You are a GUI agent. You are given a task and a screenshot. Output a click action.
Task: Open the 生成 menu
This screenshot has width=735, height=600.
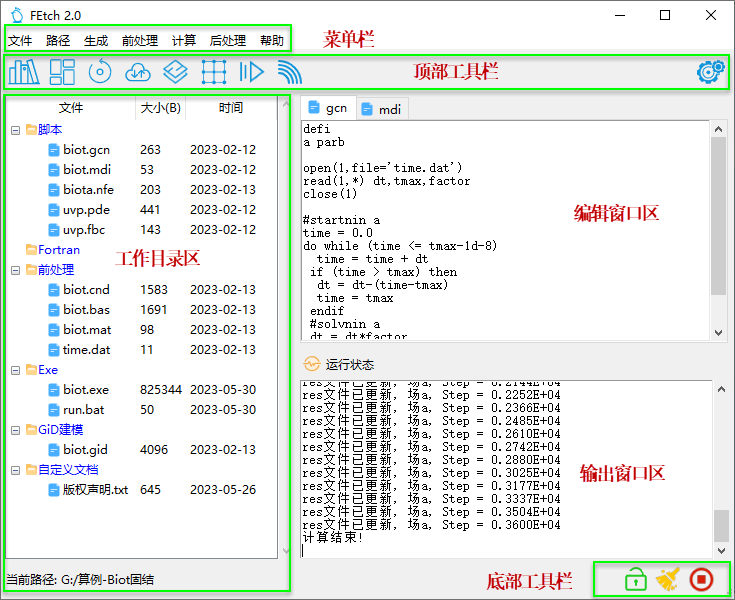click(x=96, y=41)
